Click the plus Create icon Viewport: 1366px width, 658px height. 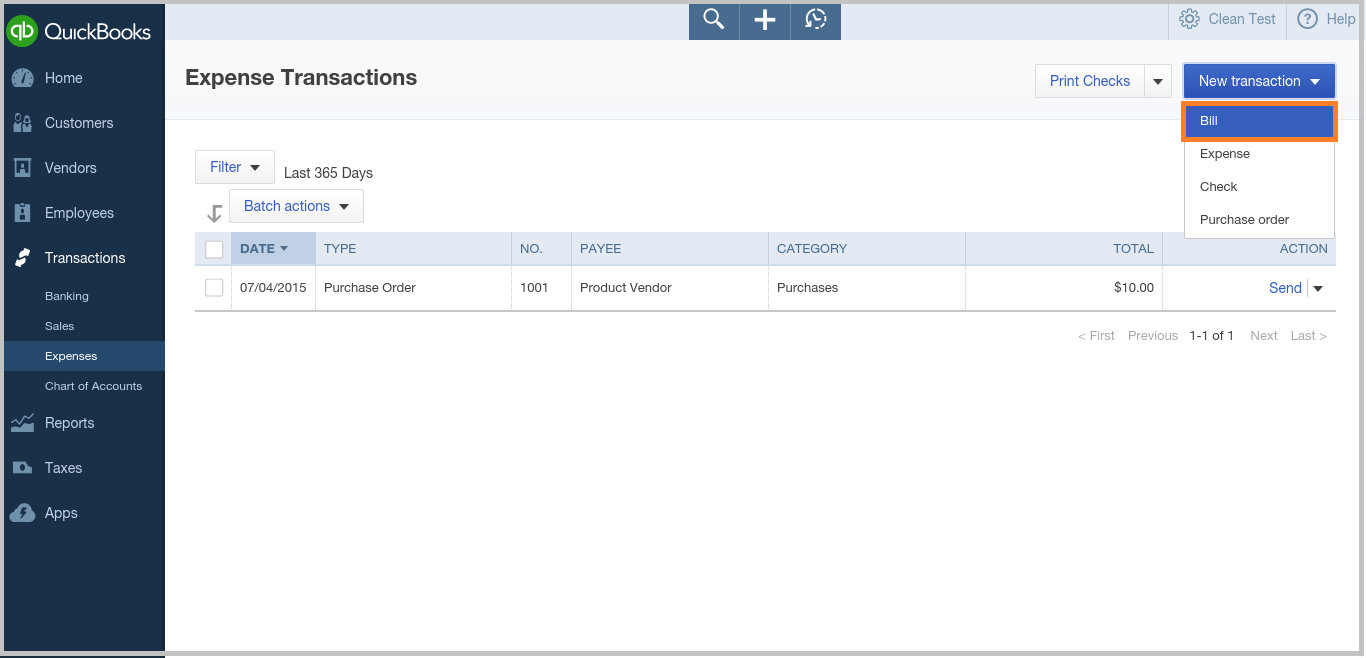point(765,20)
